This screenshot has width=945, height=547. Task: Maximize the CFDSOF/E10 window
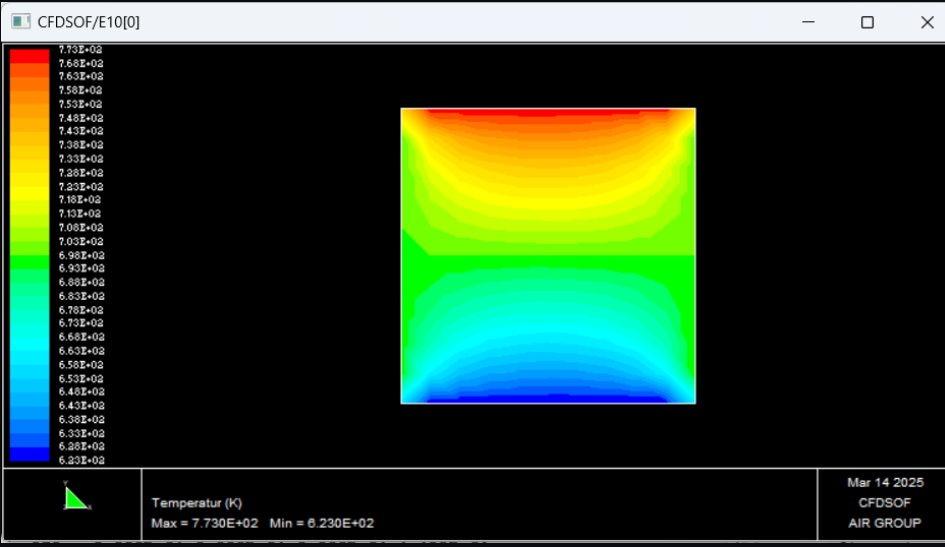tap(867, 22)
